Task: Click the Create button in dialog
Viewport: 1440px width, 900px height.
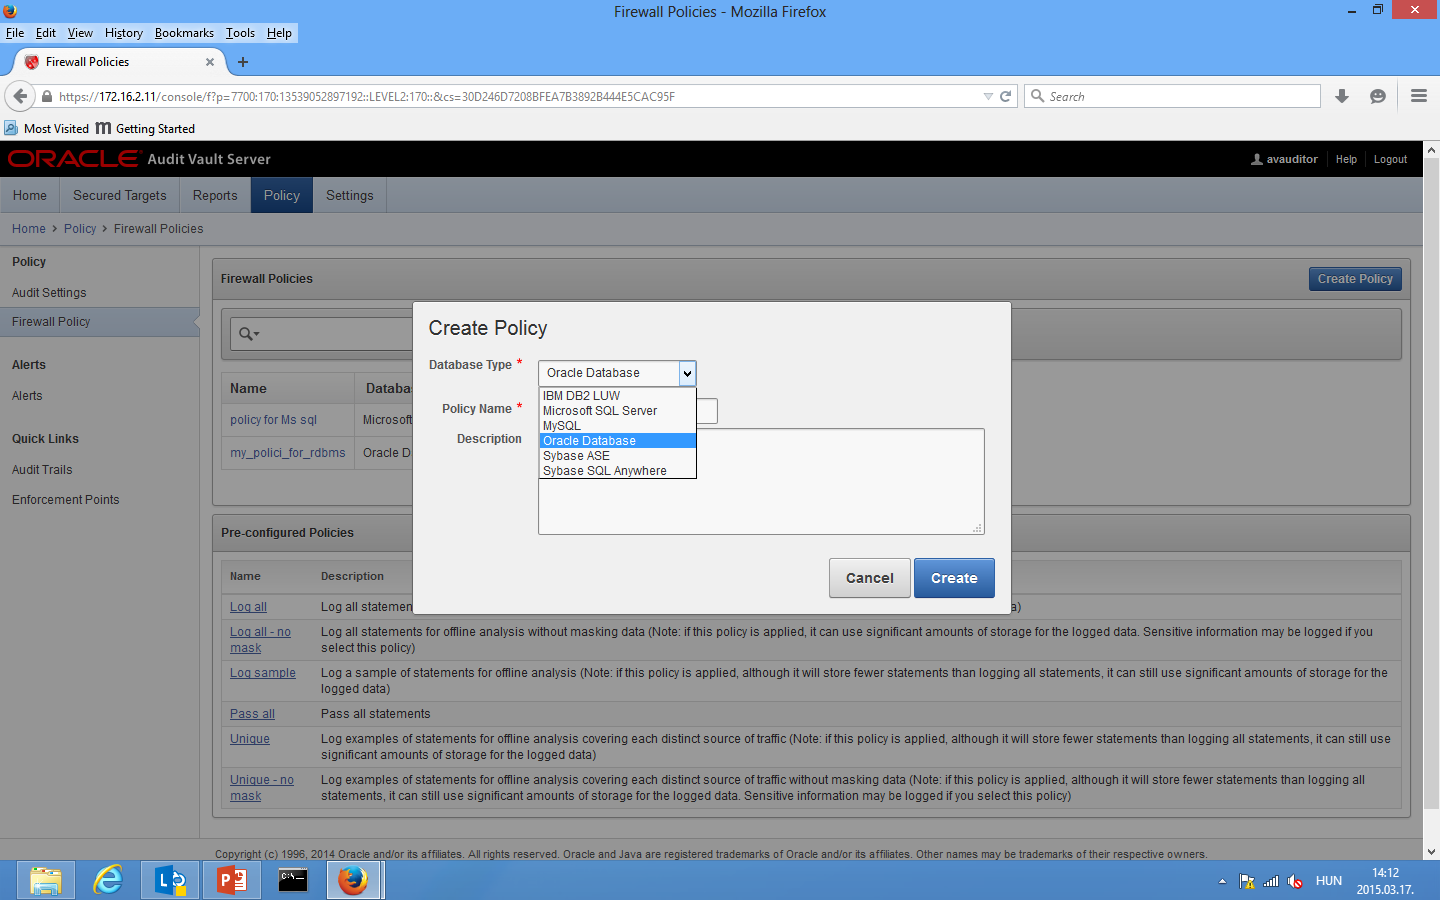Action: 954,578
